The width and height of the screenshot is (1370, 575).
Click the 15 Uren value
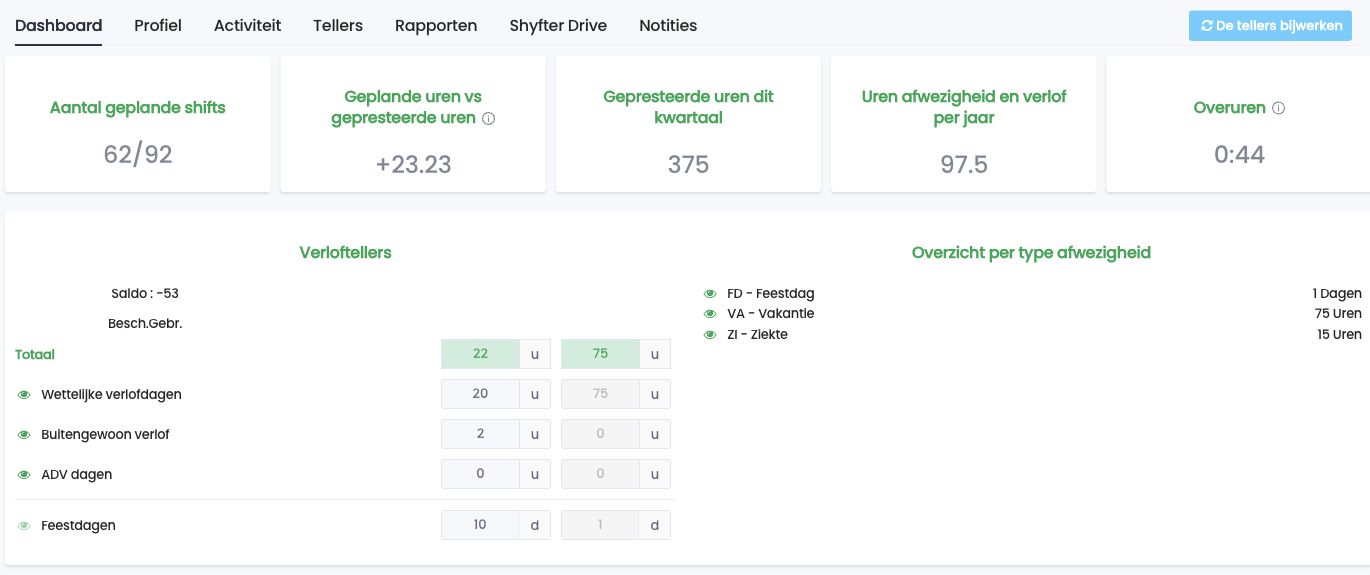(1339, 335)
